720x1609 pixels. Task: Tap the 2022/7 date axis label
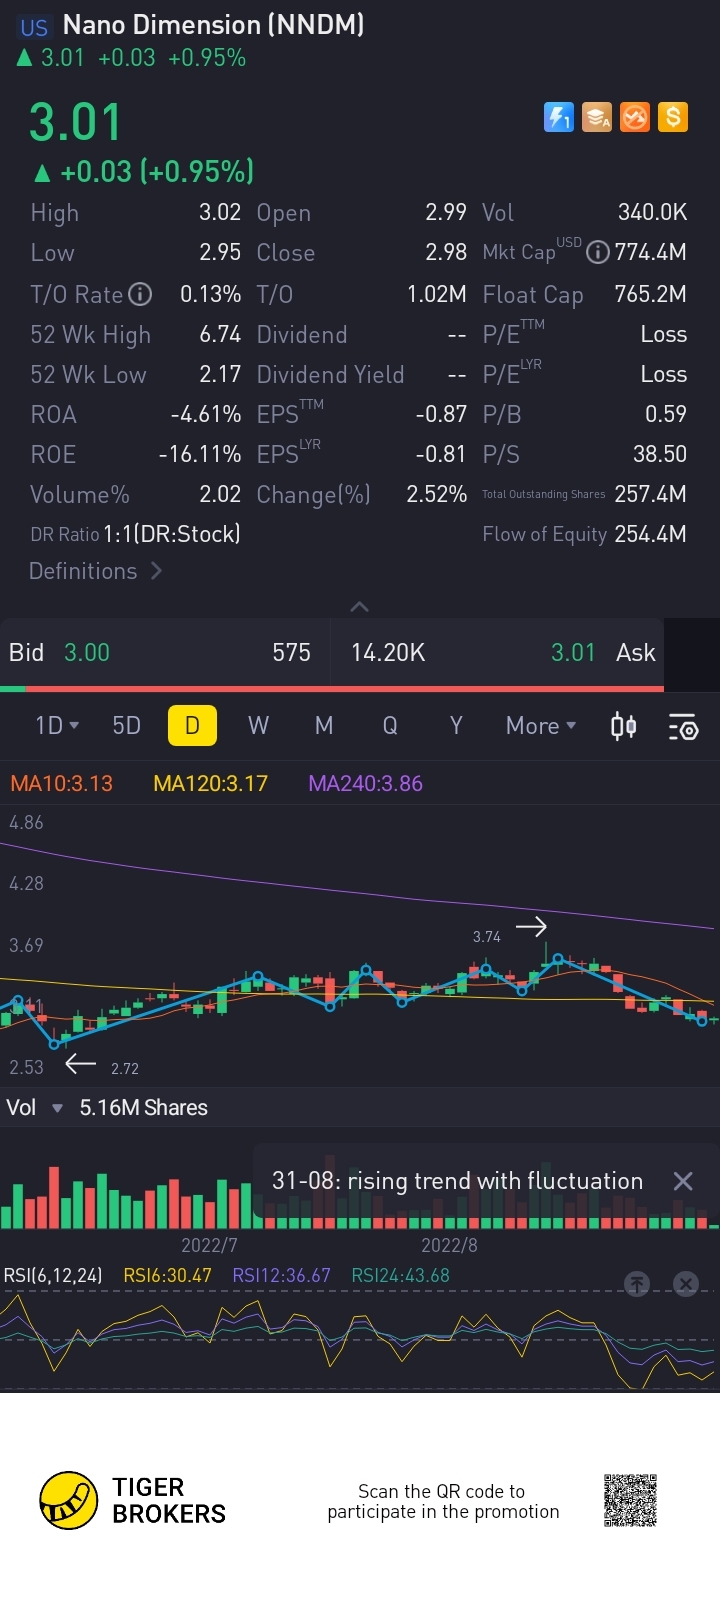[209, 1245]
